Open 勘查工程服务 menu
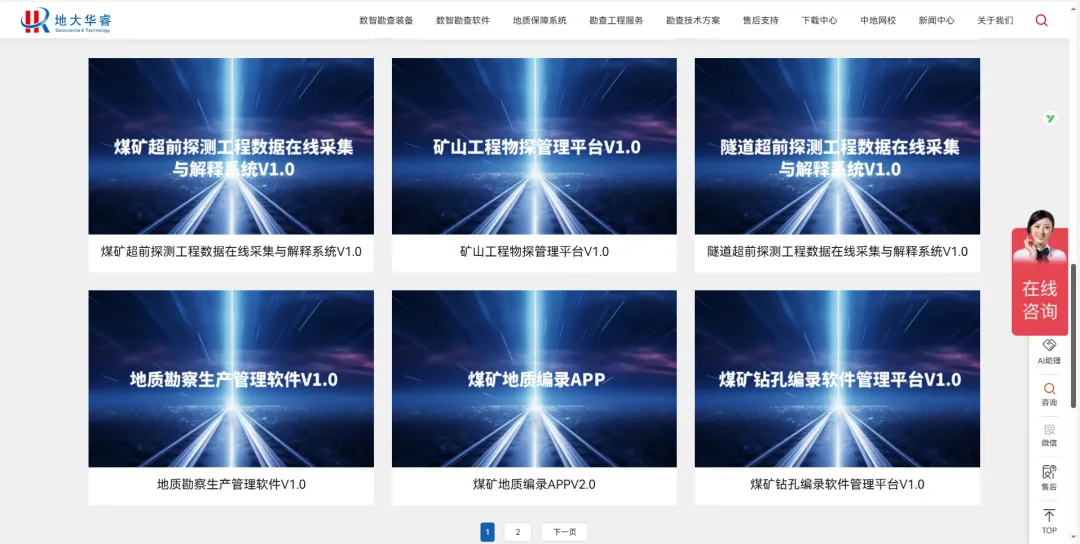 tap(616, 21)
